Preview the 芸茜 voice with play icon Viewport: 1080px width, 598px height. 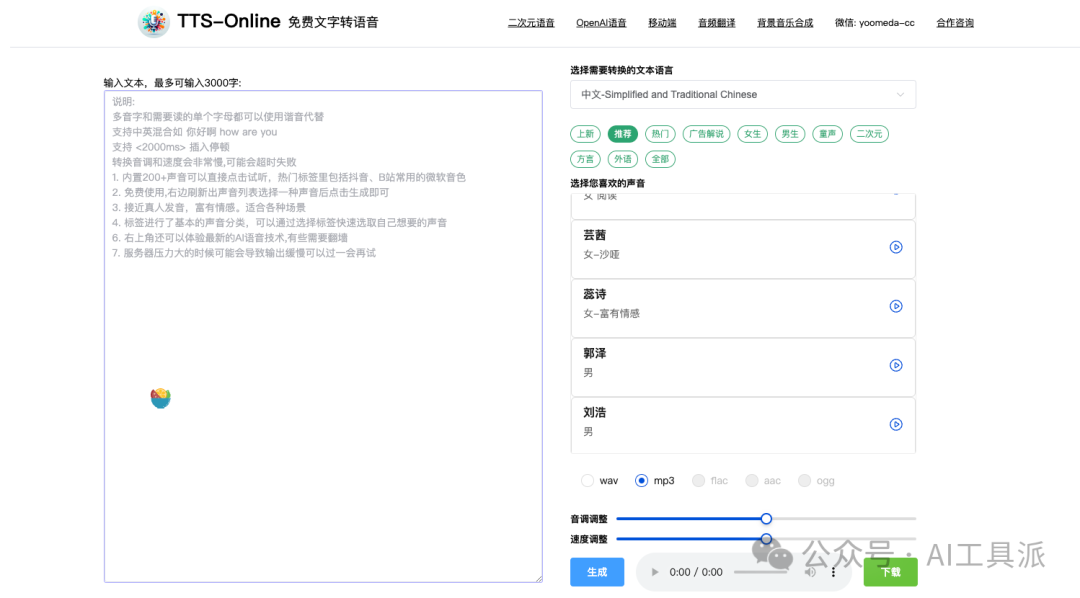[x=895, y=247]
